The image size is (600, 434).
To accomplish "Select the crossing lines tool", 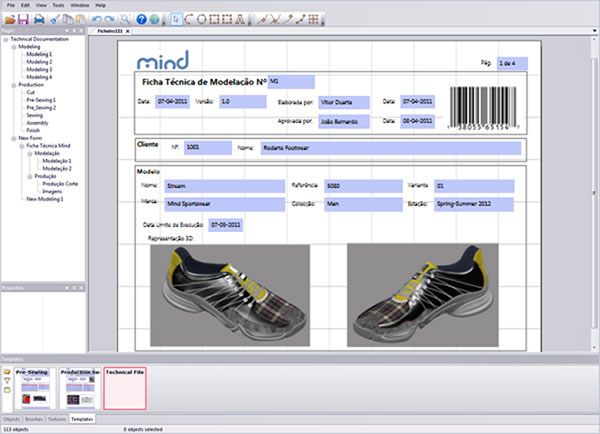I will [275, 19].
